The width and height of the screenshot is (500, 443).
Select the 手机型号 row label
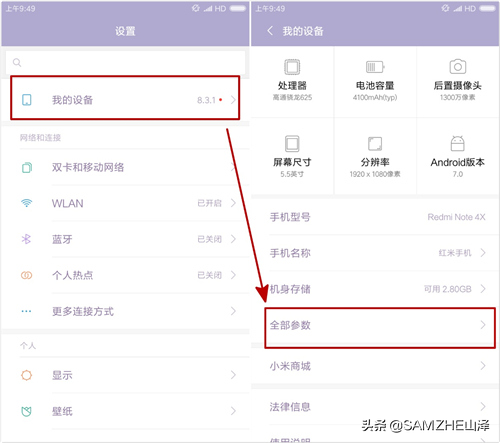[x=290, y=217]
